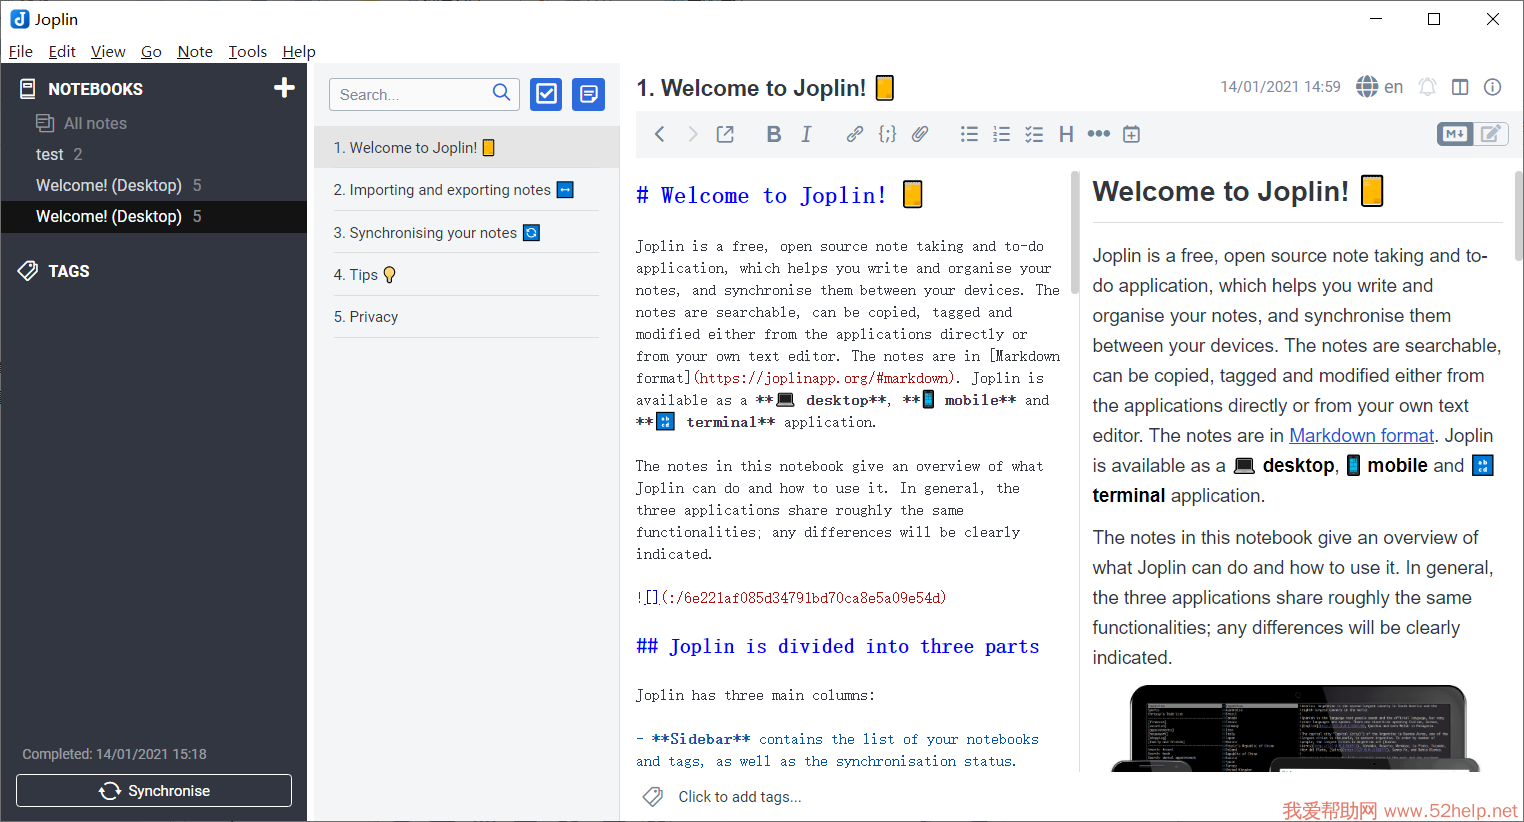The image size is (1524, 822).
Task: Click the Bold formatting icon
Action: click(x=773, y=134)
